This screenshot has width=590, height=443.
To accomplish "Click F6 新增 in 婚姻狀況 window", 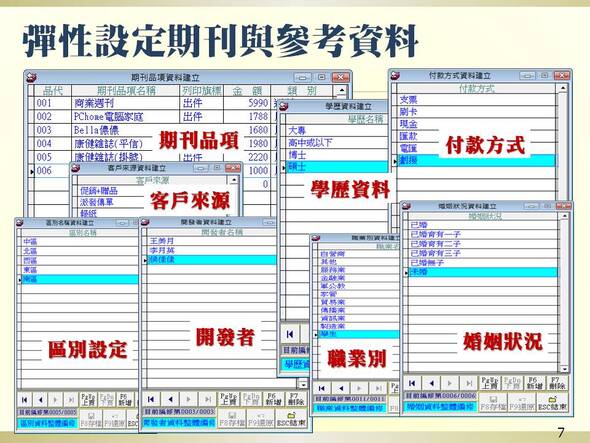I will coord(535,383).
